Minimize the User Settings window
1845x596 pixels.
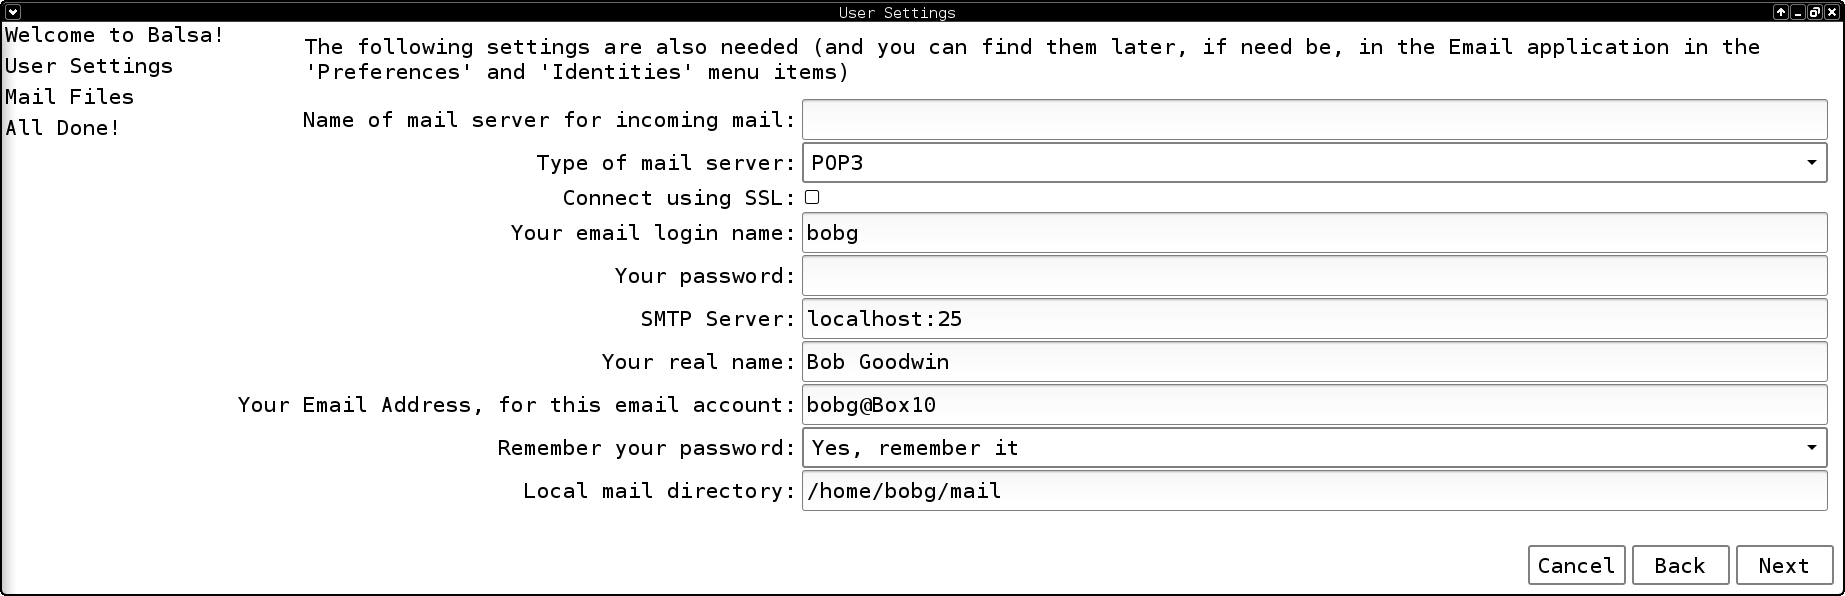1798,12
